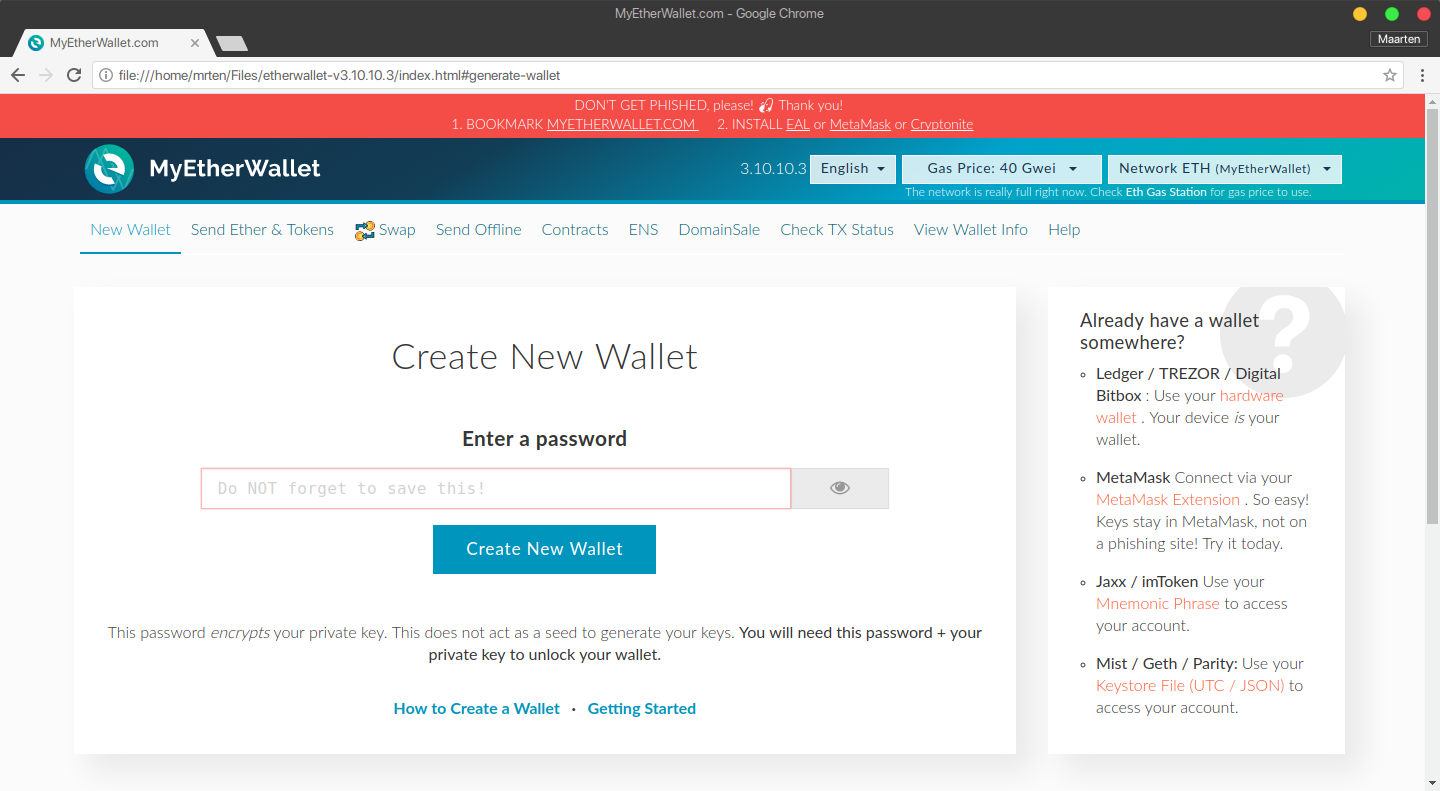Follow the Eth Gas Station link
Viewport: 1440px width, 791px height.
(1165, 192)
